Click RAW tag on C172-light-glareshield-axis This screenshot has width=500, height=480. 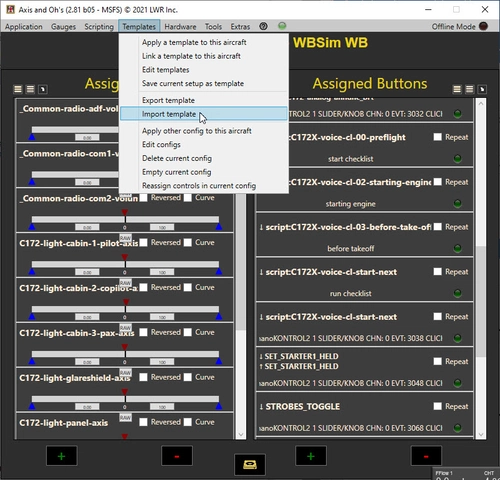(x=125, y=373)
